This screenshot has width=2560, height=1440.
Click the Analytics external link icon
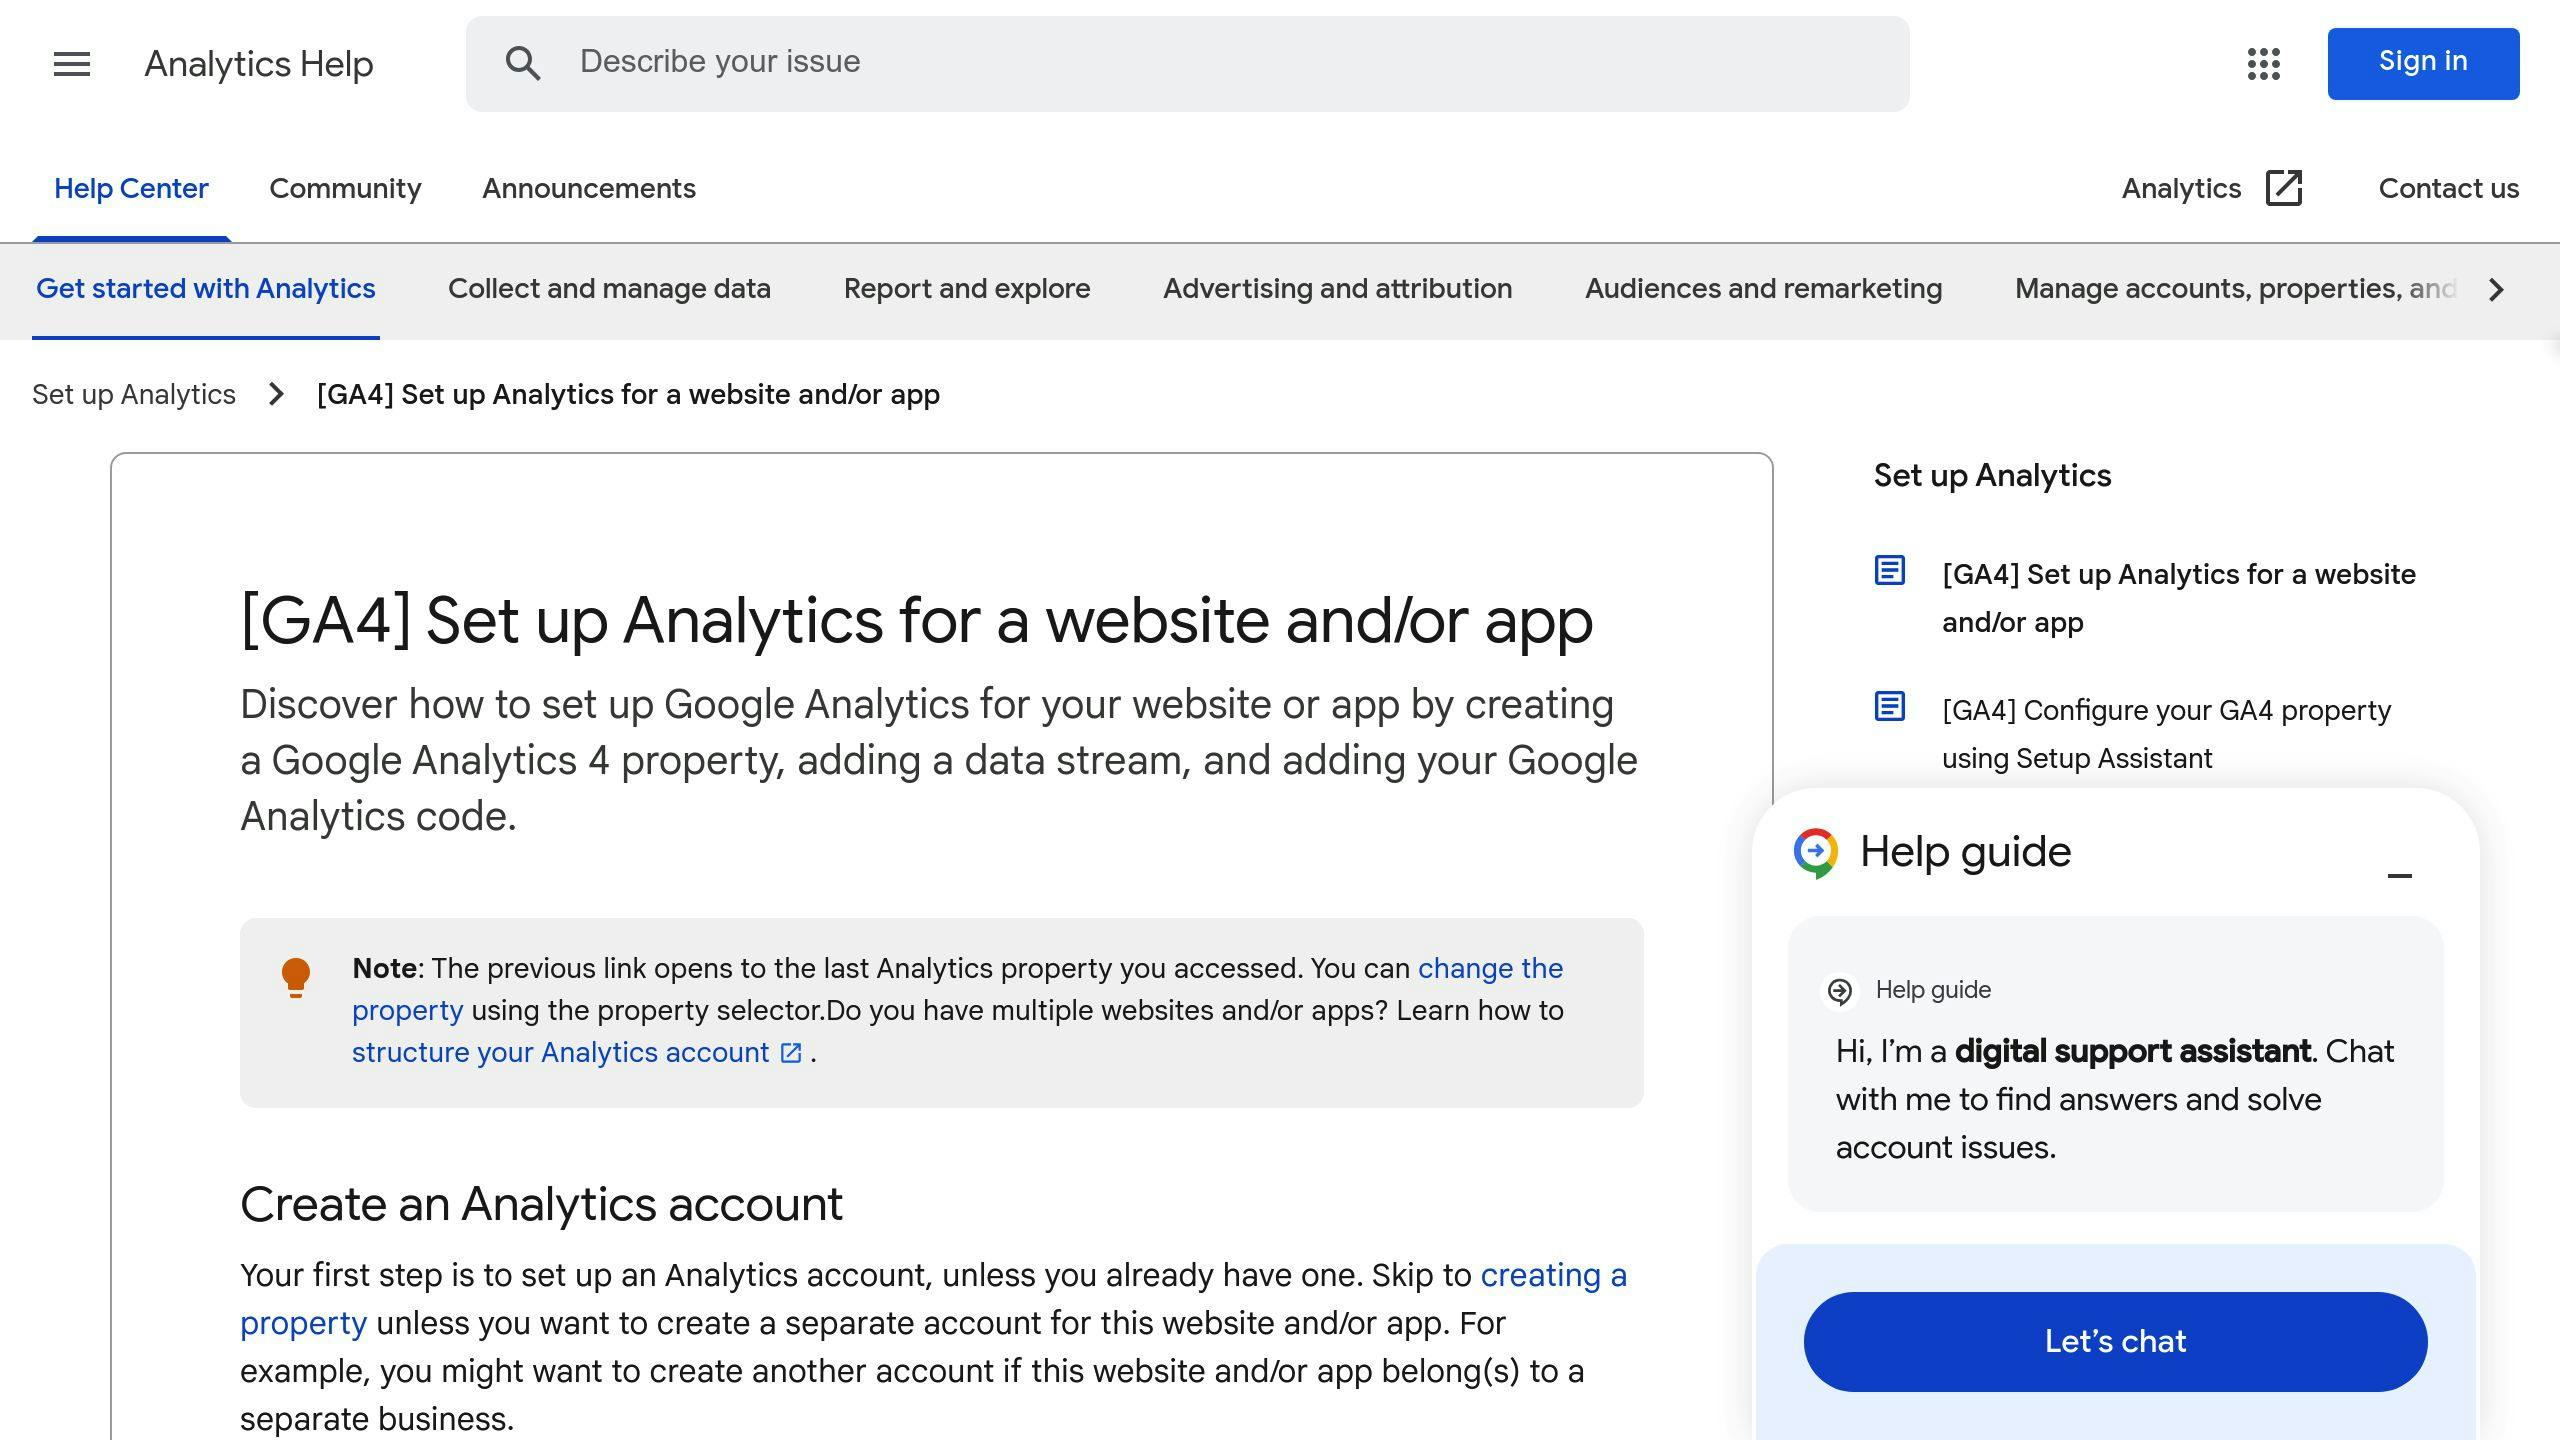tap(2283, 188)
